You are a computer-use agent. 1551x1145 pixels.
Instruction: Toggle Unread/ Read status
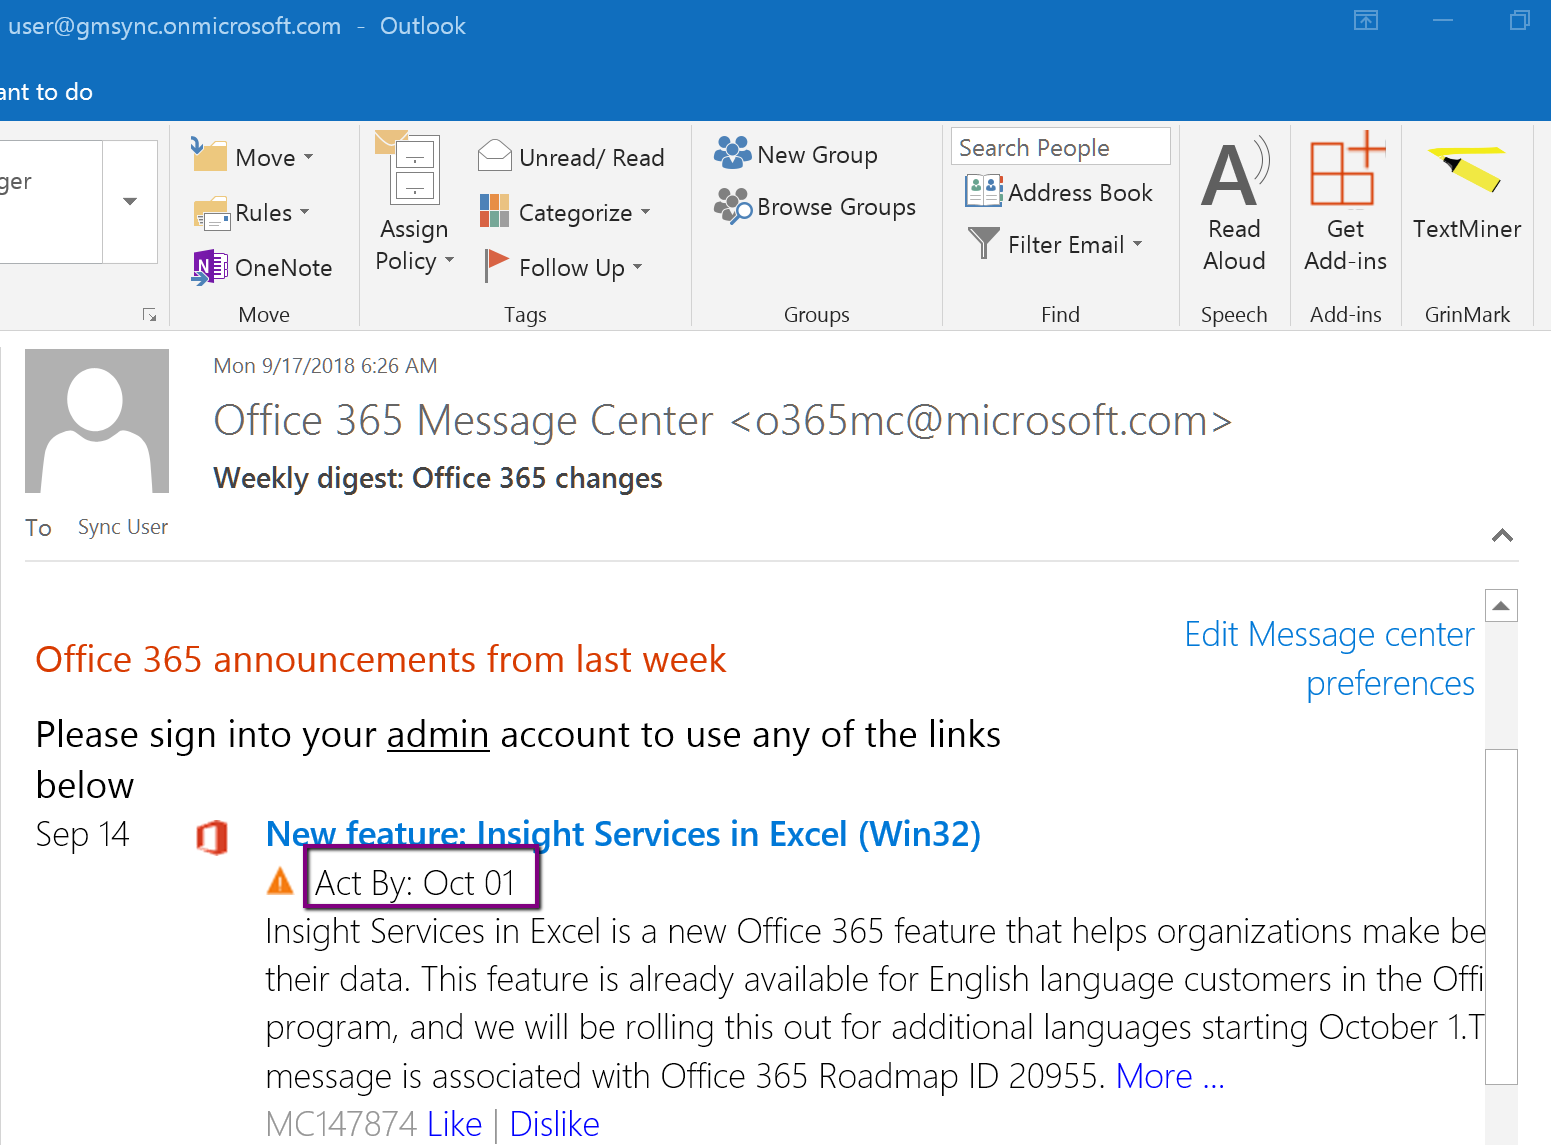(571, 157)
